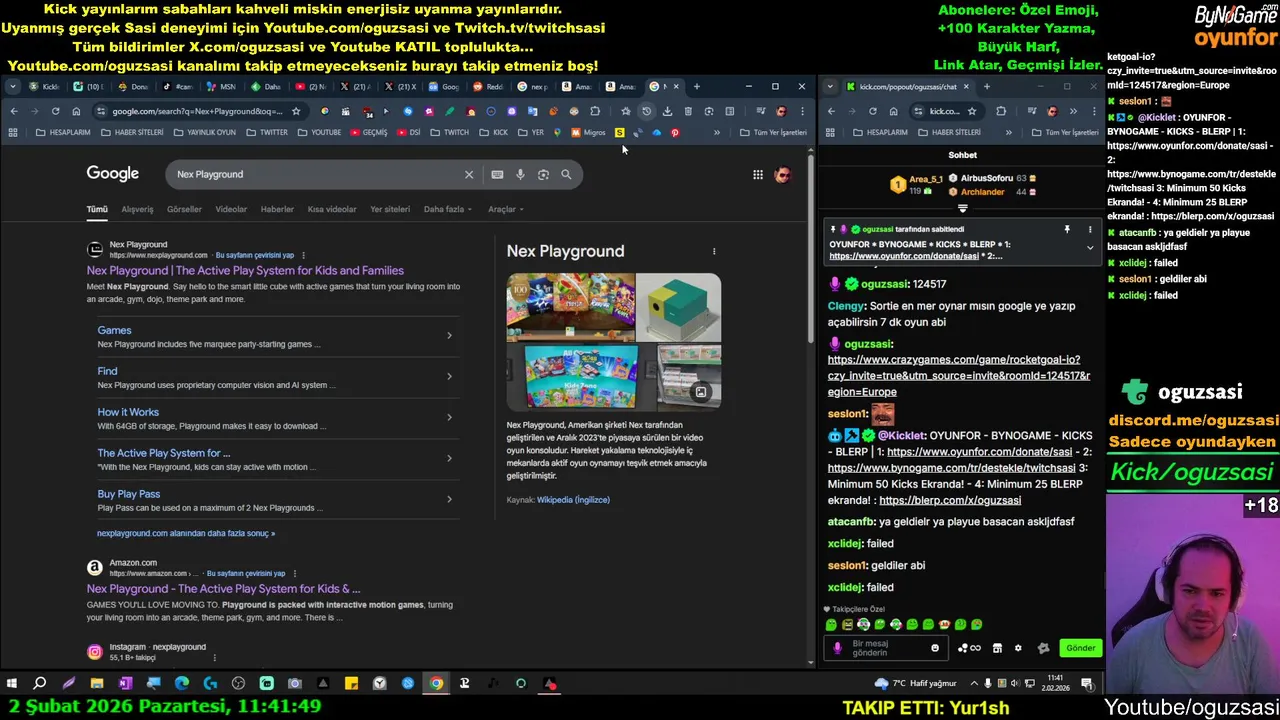Open the Wikipedia (İngilizce) source link
The height and width of the screenshot is (720, 1280).
click(x=573, y=500)
